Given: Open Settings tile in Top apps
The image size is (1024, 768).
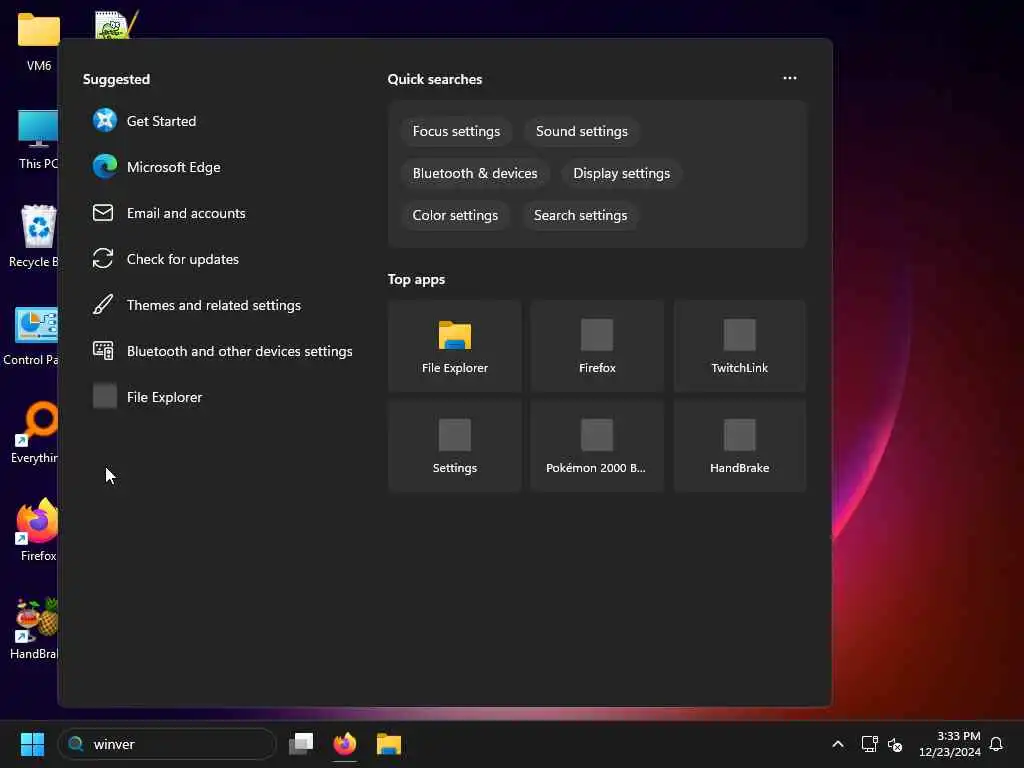Looking at the screenshot, I should [455, 446].
